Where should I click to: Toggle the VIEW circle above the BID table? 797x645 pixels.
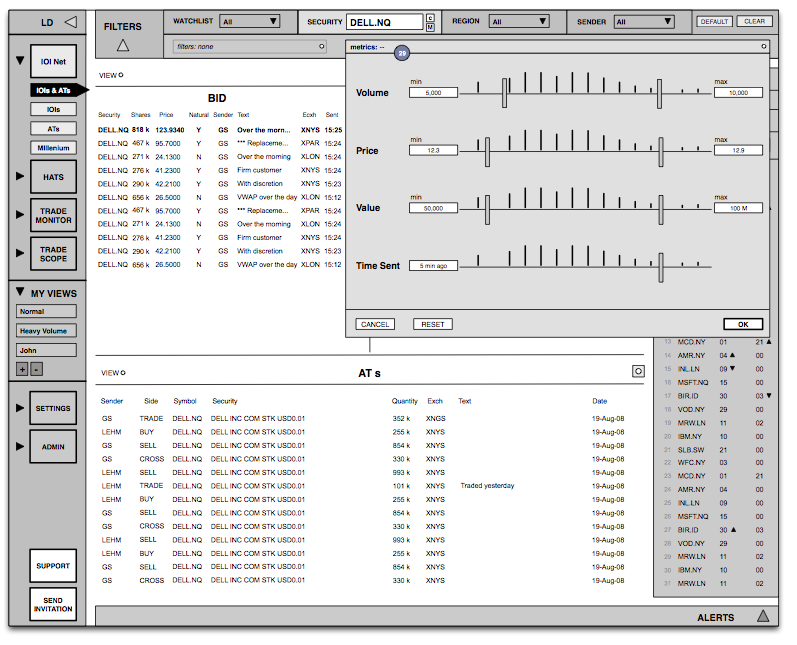tap(121, 75)
